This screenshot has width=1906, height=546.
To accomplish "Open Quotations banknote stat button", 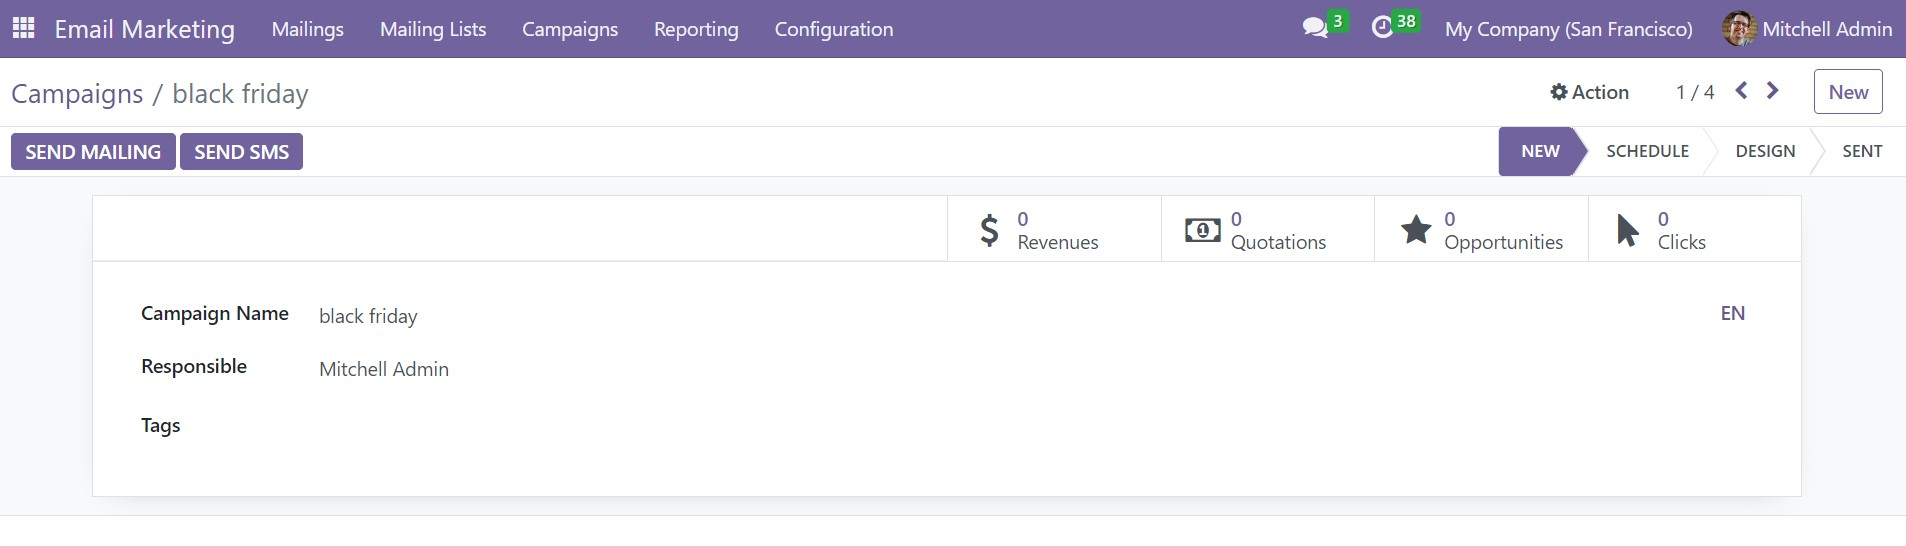I will pos(1267,230).
